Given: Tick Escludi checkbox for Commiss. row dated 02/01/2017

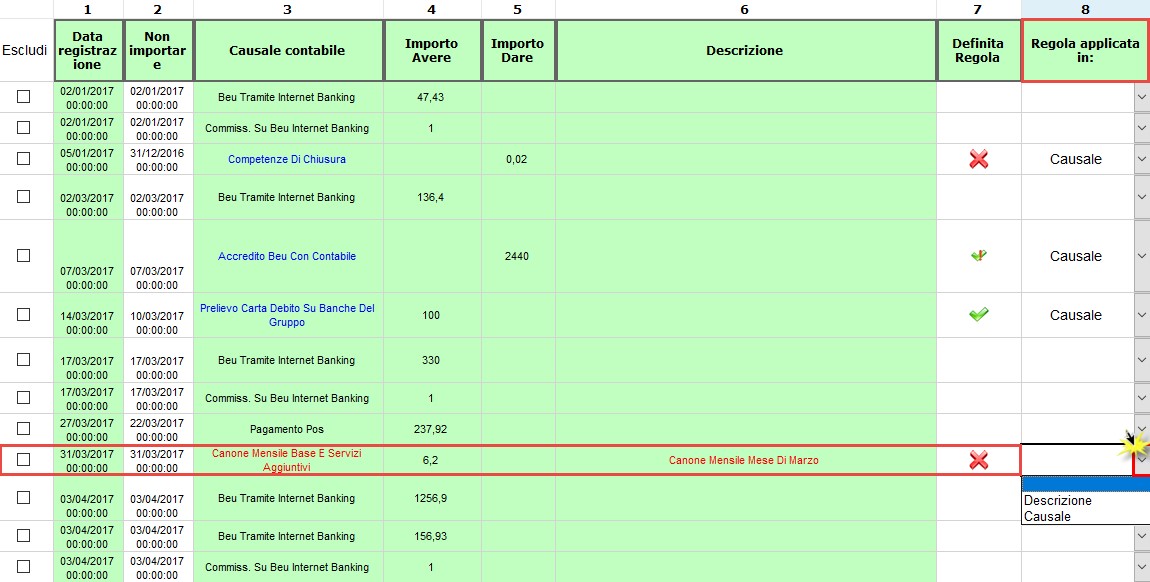Looking at the screenshot, I should pyautogui.click(x=23, y=128).
